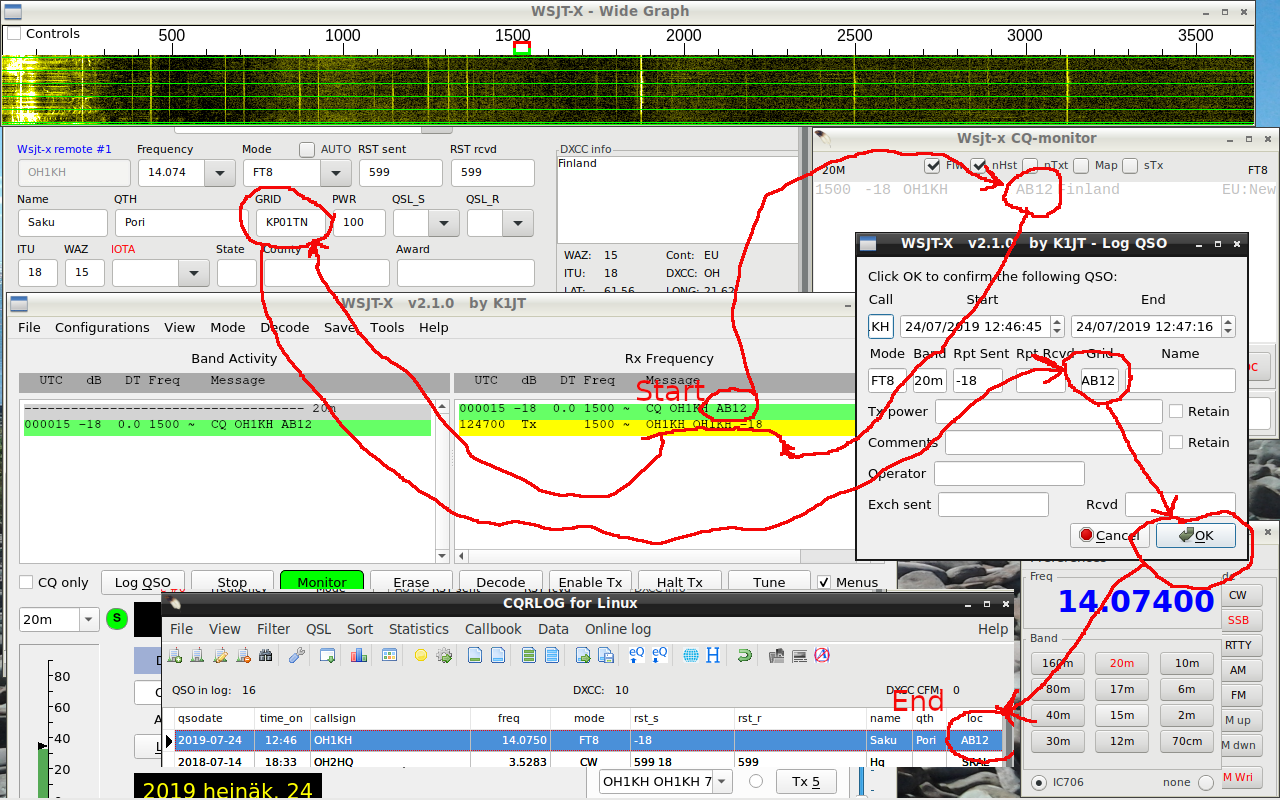Image resolution: width=1280 pixels, height=800 pixels.
Task: Click the Edit QSO pencil icon in CQRLOG
Action: point(220,655)
